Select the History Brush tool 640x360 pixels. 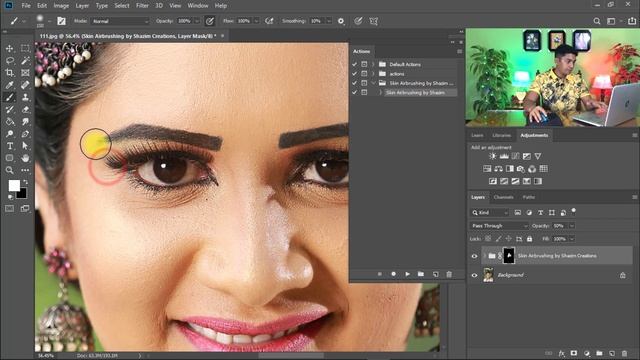click(x=9, y=109)
